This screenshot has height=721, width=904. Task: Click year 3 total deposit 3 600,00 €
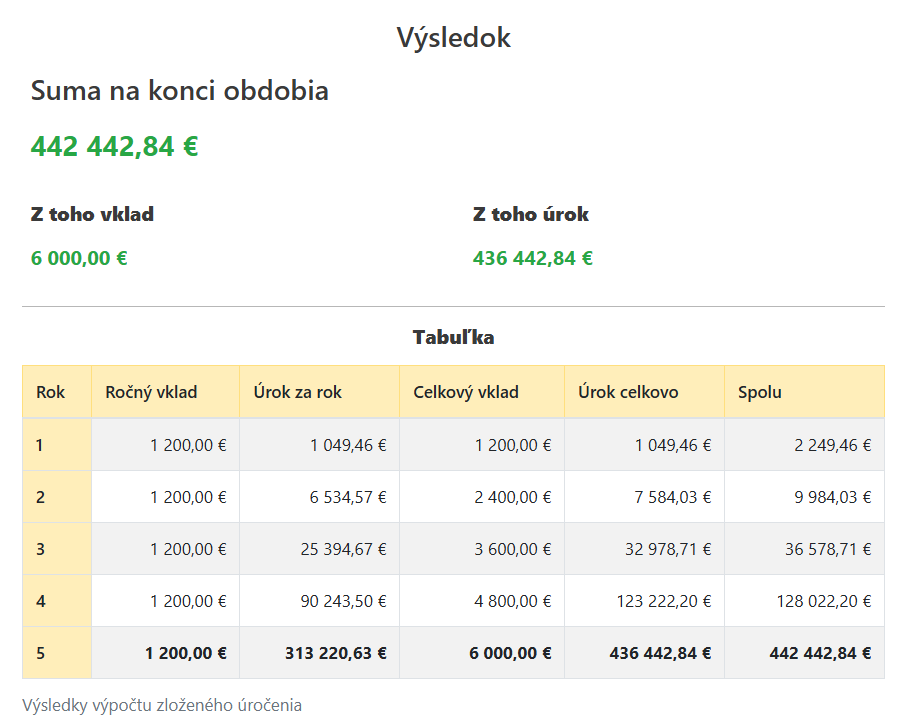click(510, 549)
